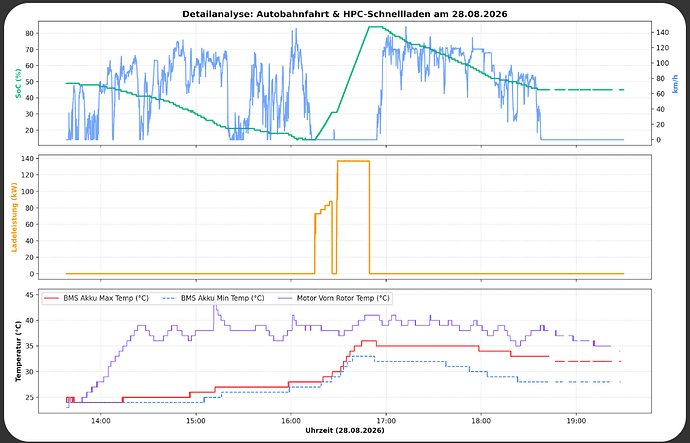Click the 0 tick on the km/h axis
The image size is (690, 443).
(657, 140)
